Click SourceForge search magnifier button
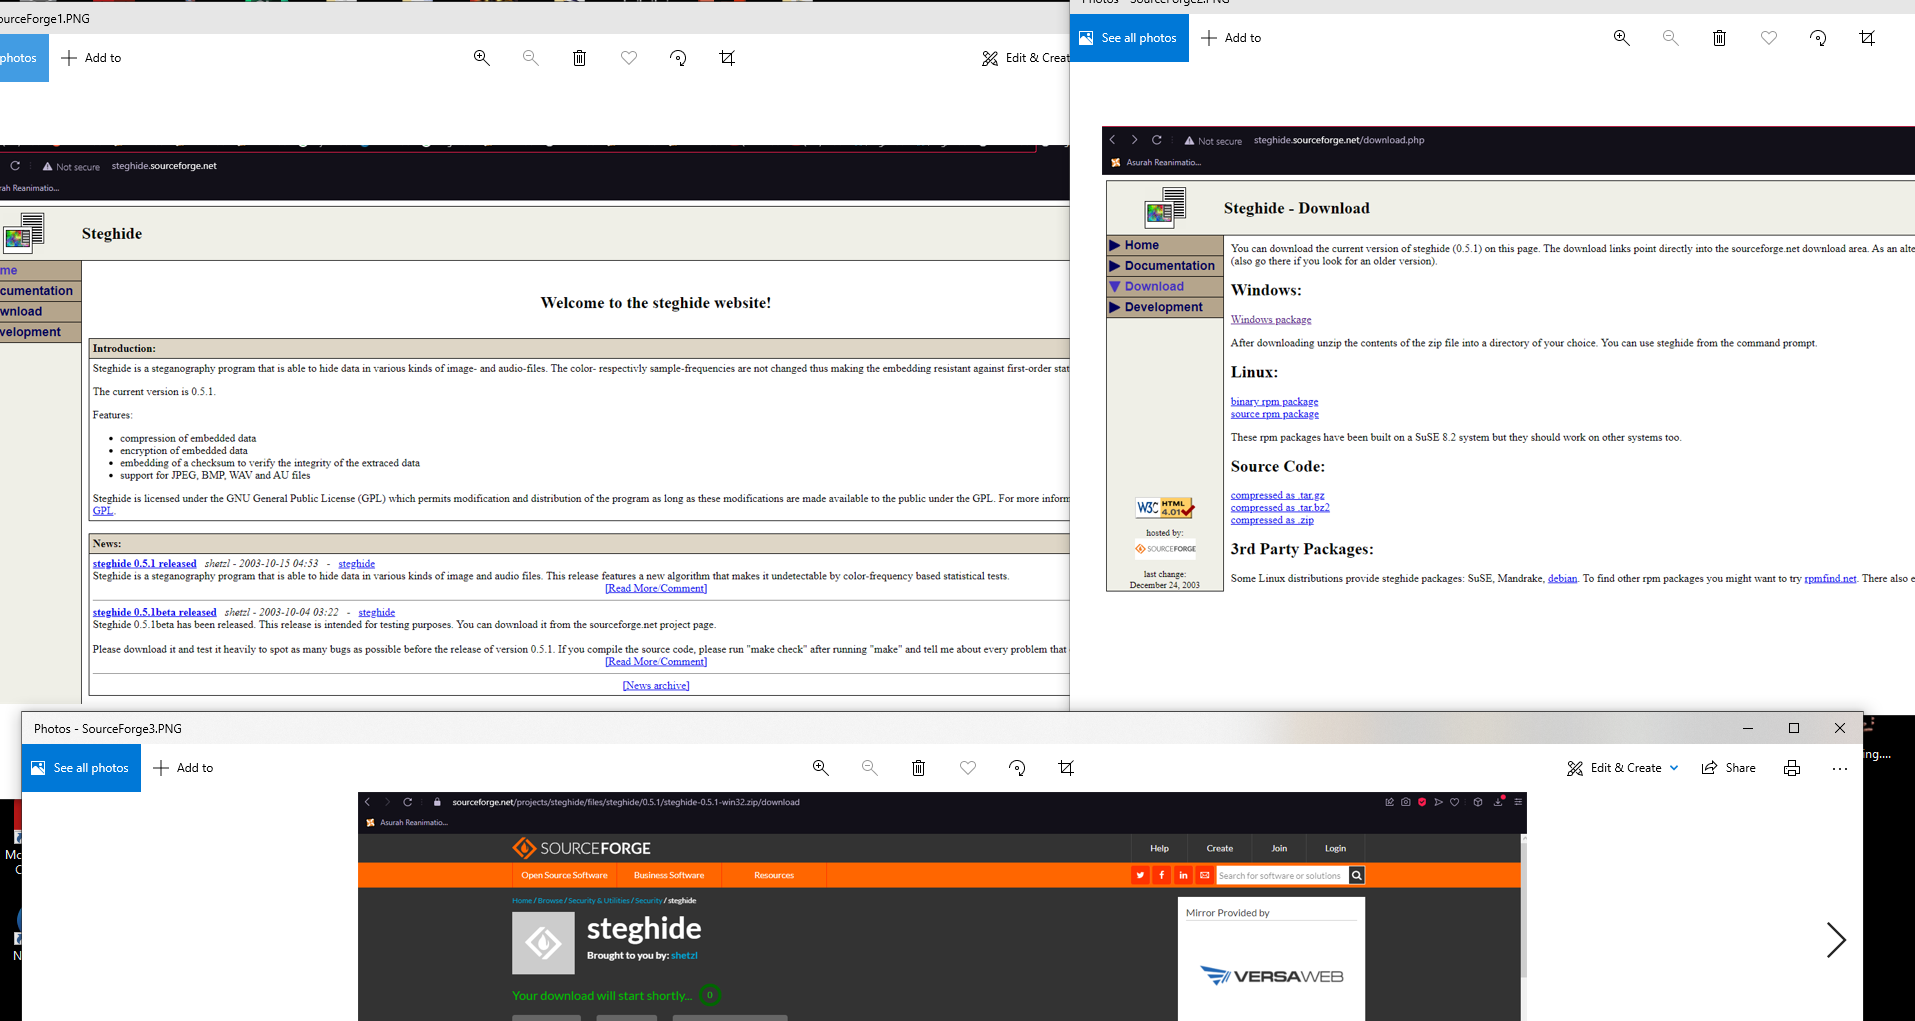The height and width of the screenshot is (1021, 1915). (1357, 876)
